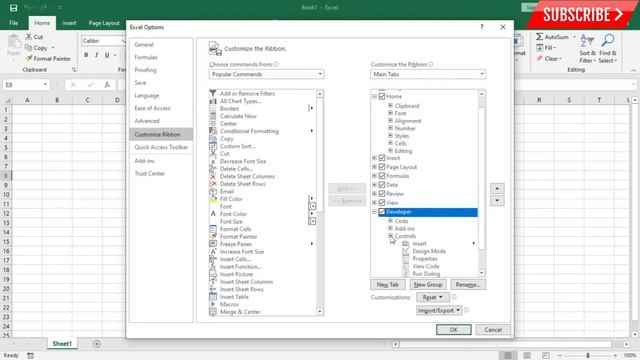Expand the Clipboard group node
This screenshot has width=640, height=360.
coord(390,106)
